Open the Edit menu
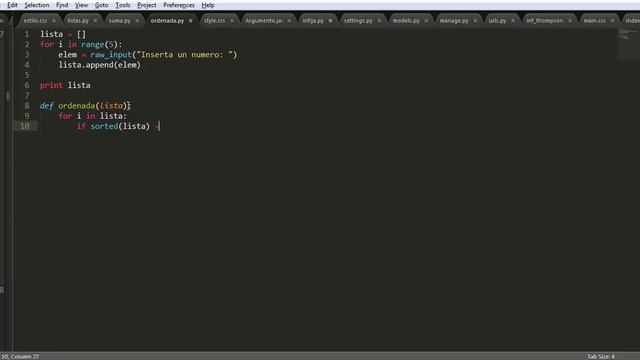The image size is (640, 360). click(x=12, y=5)
